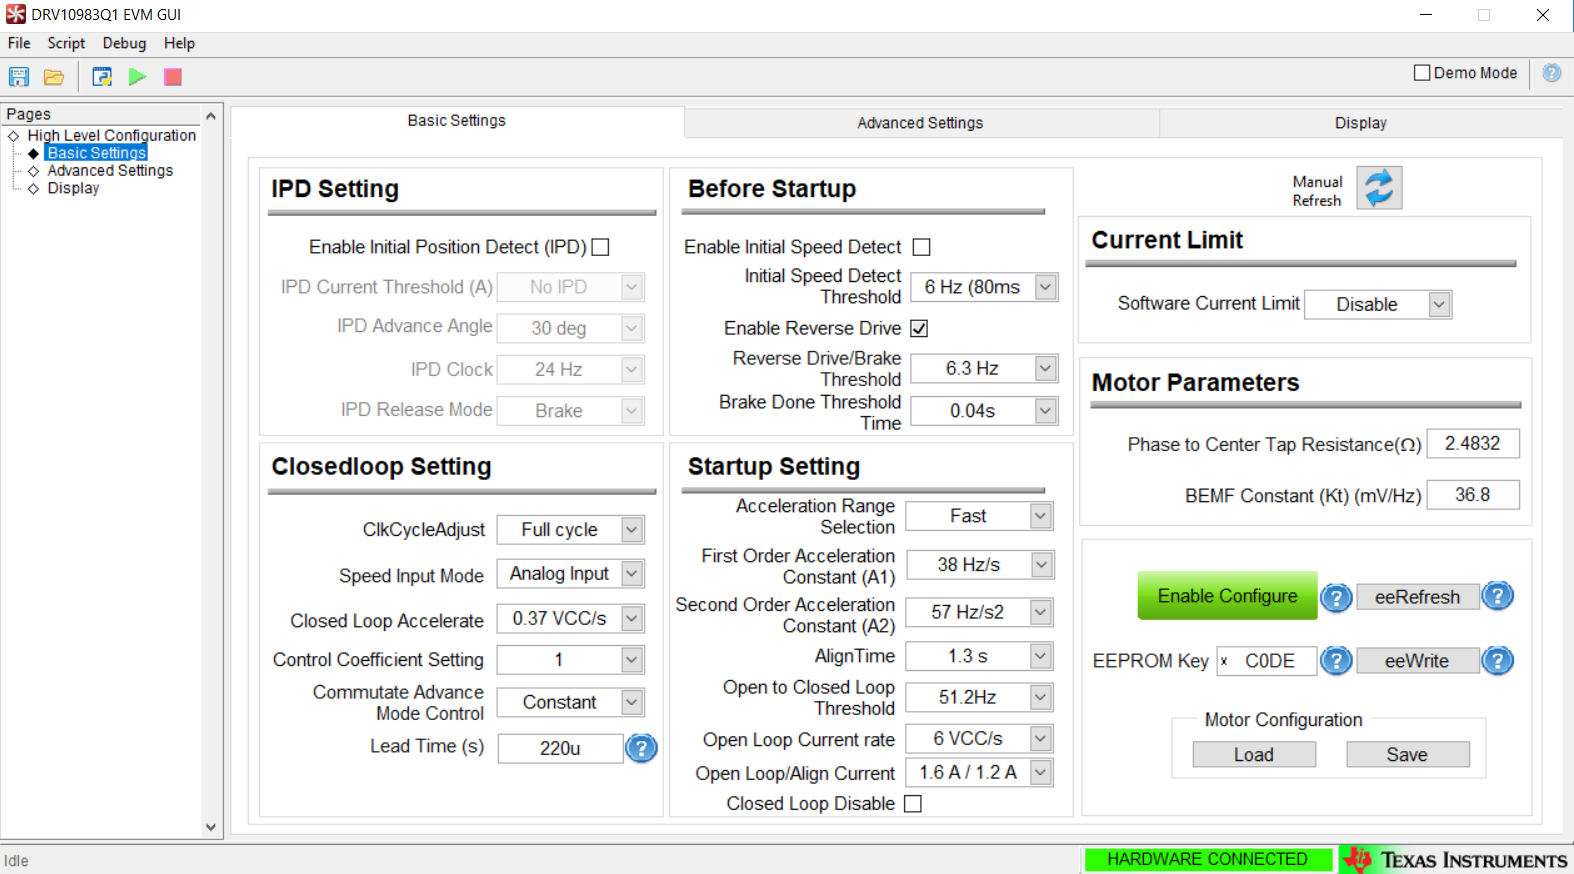
Task: Click Pages panel scroll up arrow
Action: tap(211, 116)
